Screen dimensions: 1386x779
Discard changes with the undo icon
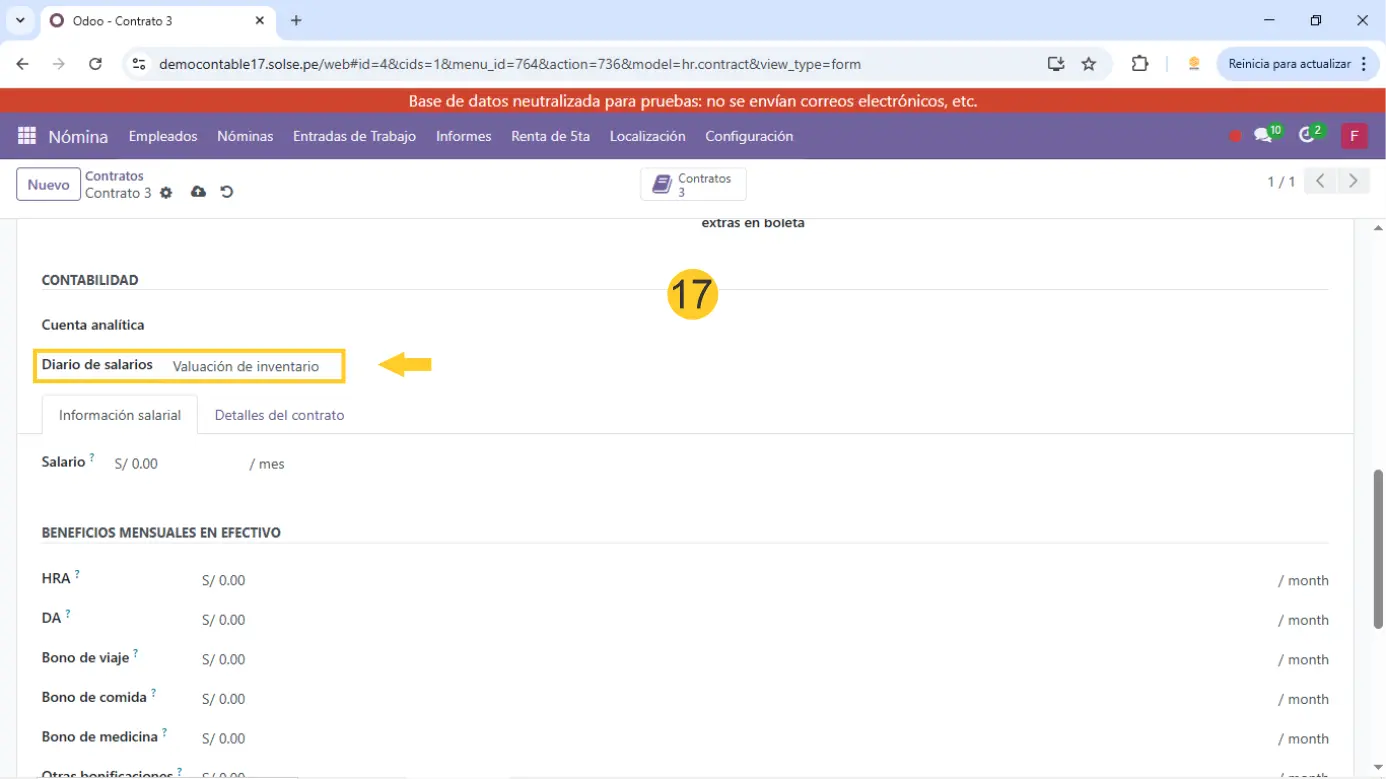click(x=227, y=192)
